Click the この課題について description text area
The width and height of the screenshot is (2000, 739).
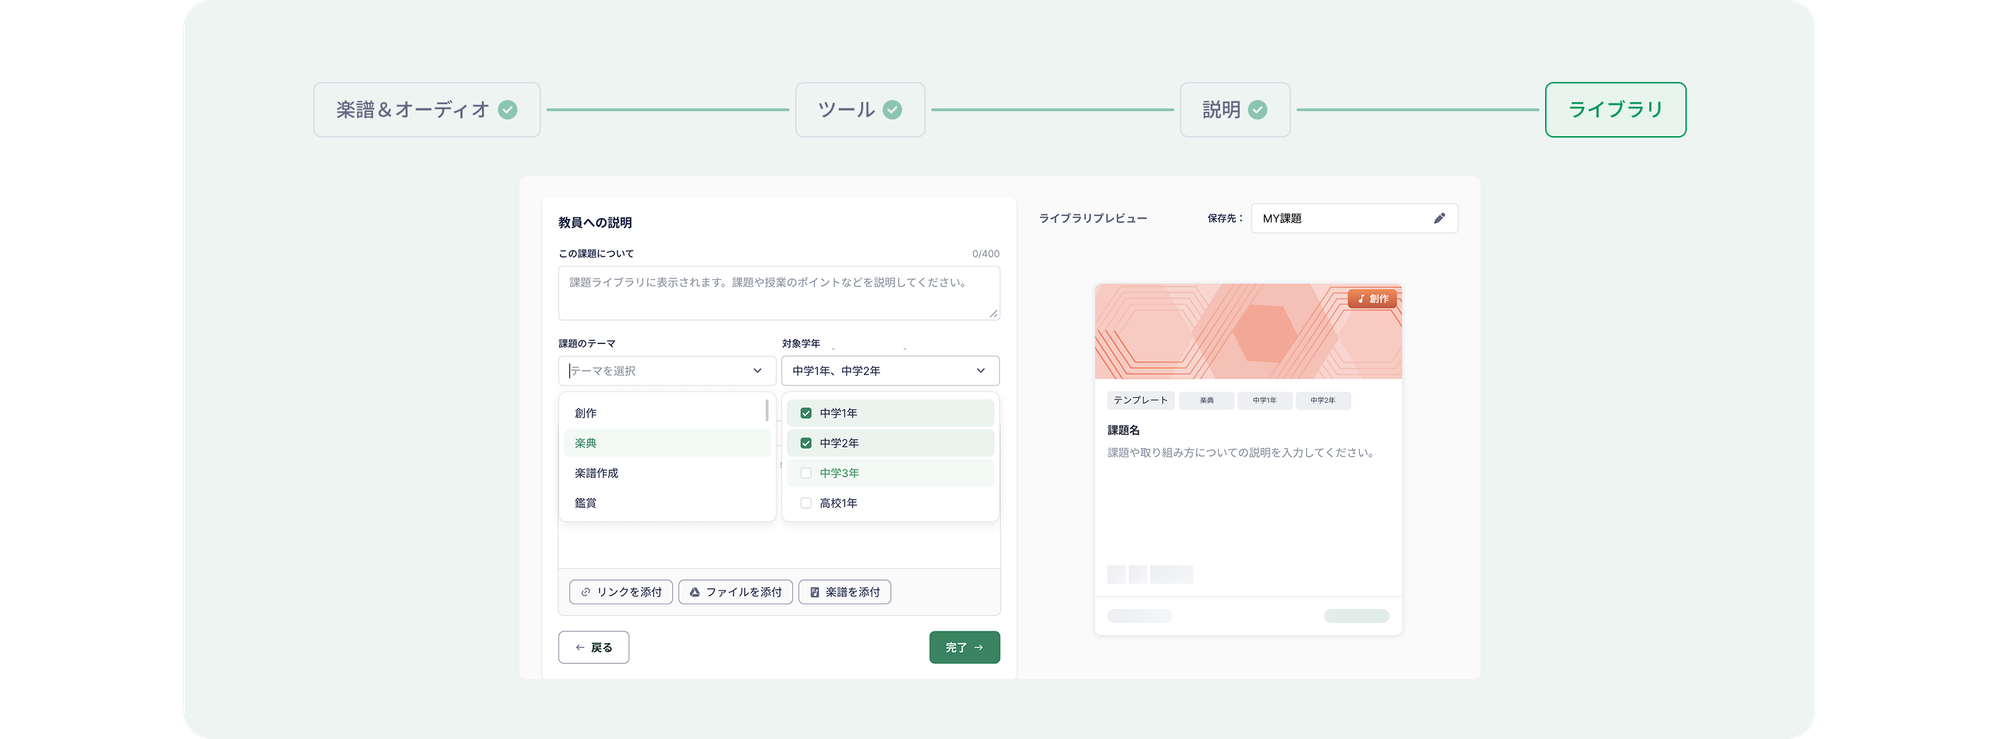[778, 293]
